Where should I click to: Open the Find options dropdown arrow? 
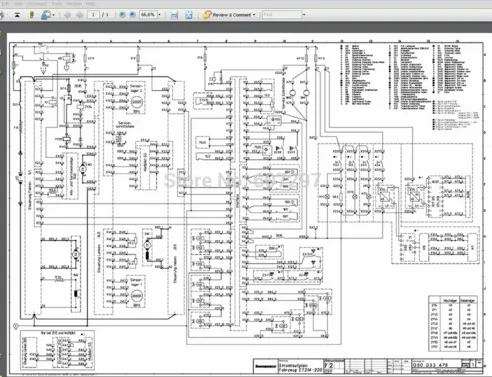(304, 15)
